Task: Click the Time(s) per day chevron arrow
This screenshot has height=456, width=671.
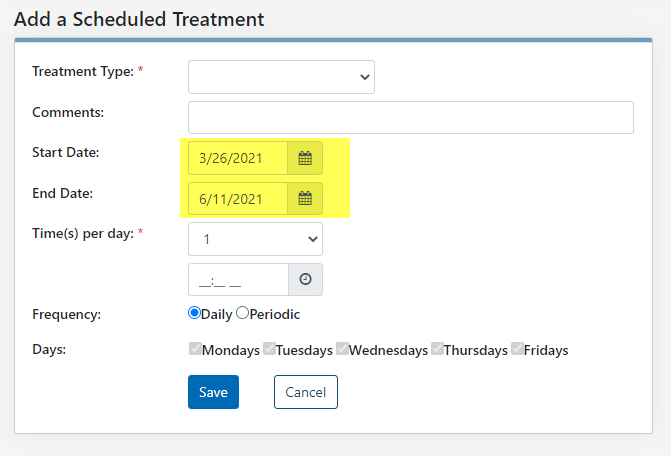Action: 313,239
